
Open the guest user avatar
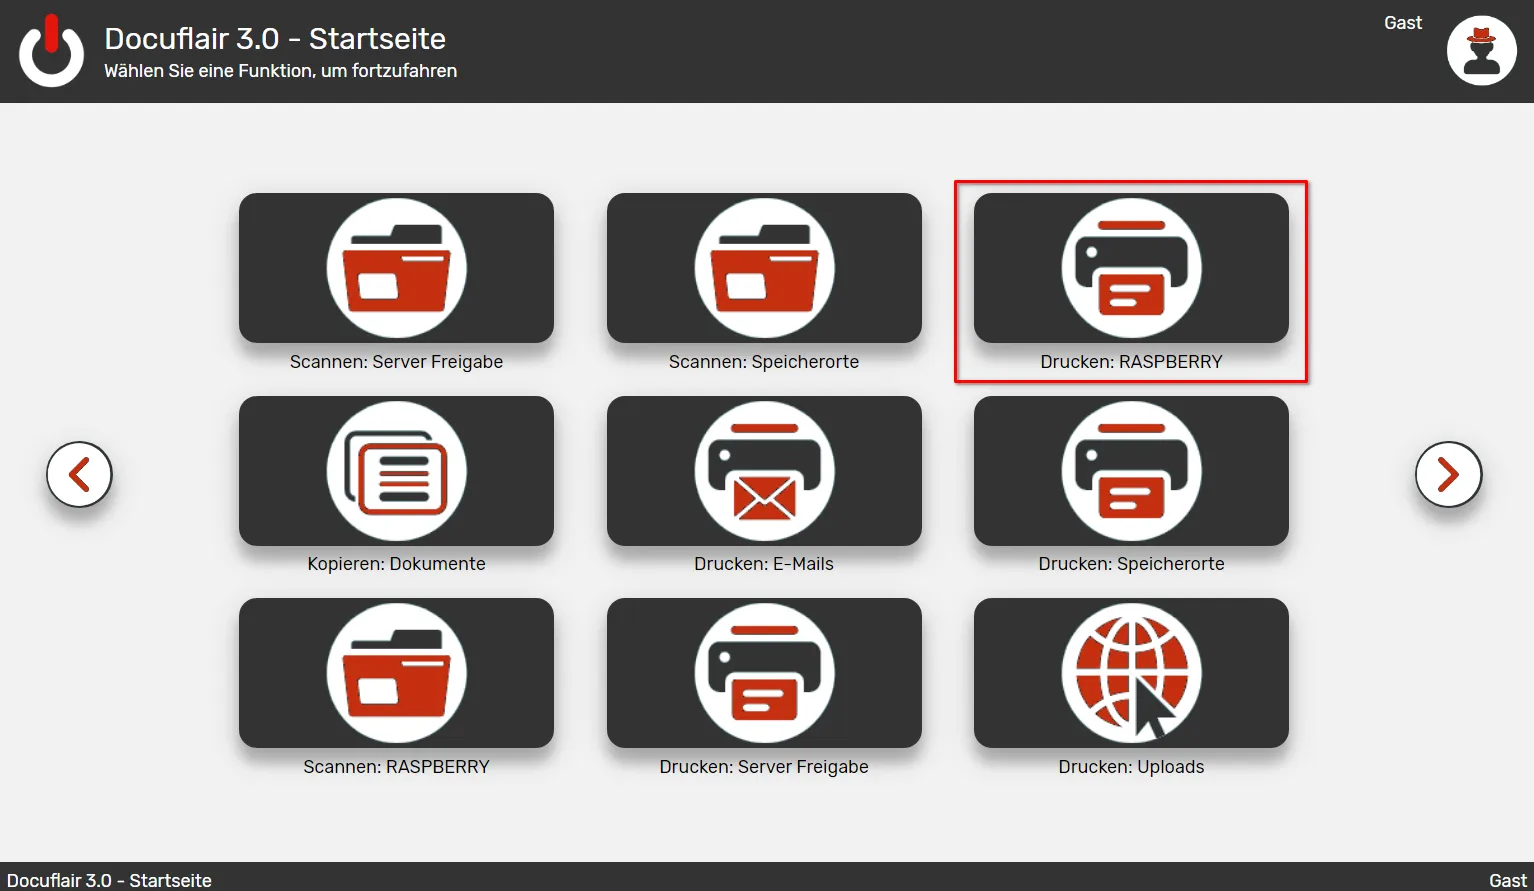(1481, 51)
